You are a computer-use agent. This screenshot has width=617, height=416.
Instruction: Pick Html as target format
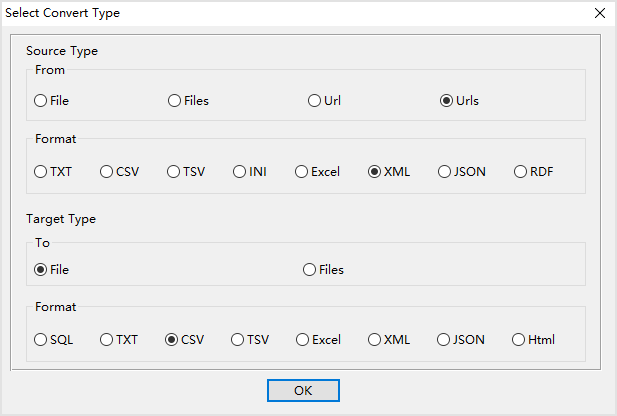click(518, 340)
